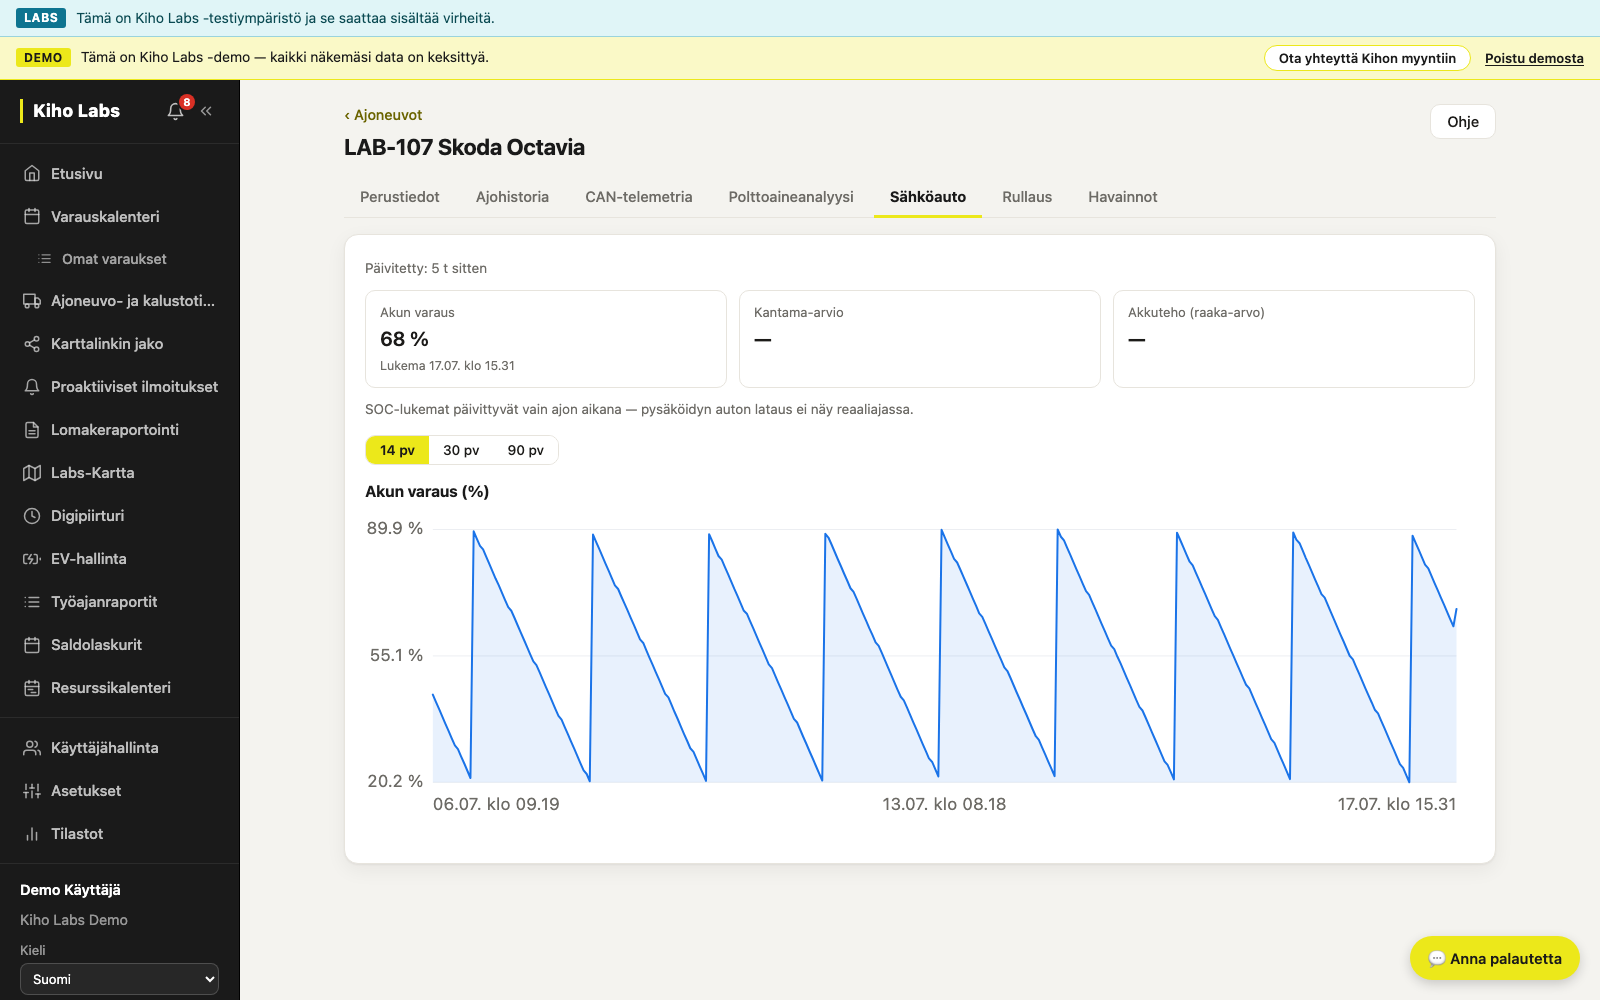Image resolution: width=1600 pixels, height=1000 pixels.
Task: Click the '13.07. klo 08.18' axis label
Action: 944,804
